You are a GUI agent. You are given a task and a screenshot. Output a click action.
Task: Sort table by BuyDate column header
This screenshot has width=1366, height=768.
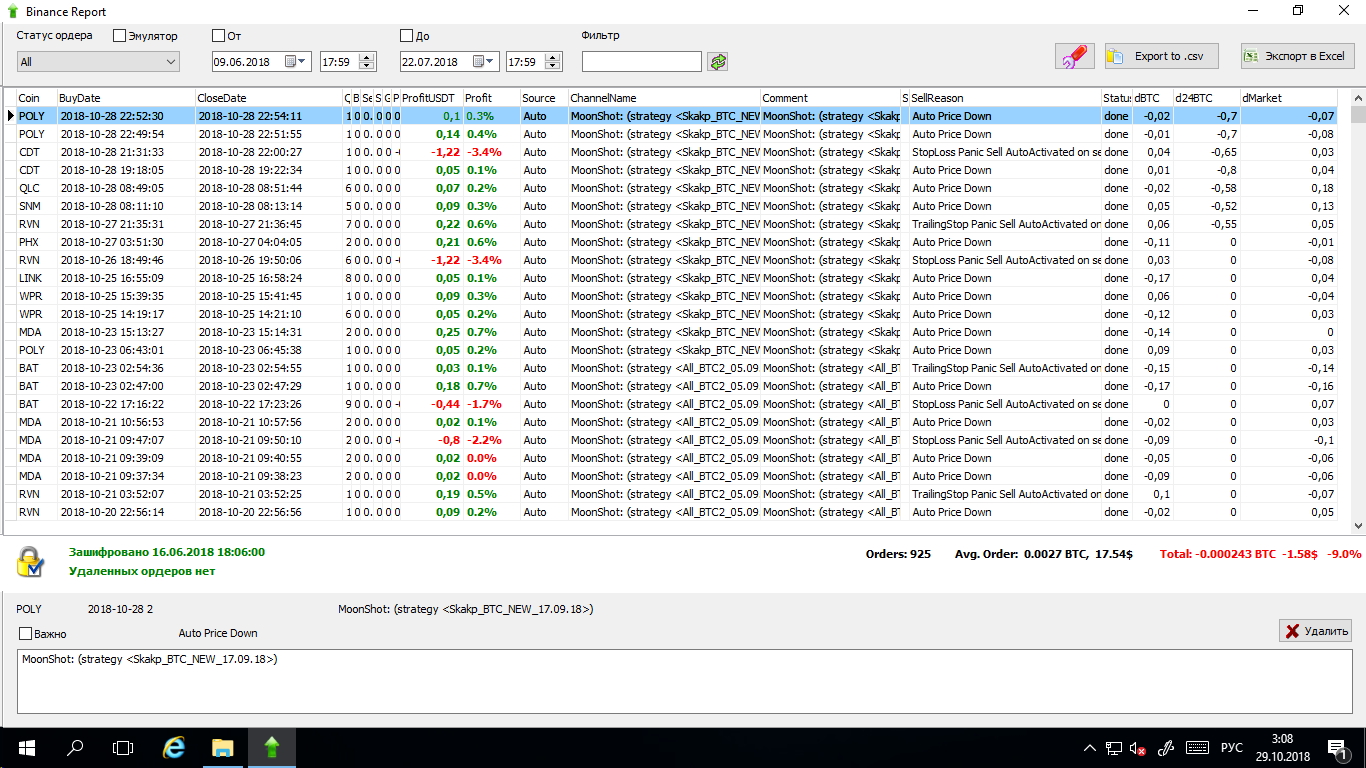point(125,98)
